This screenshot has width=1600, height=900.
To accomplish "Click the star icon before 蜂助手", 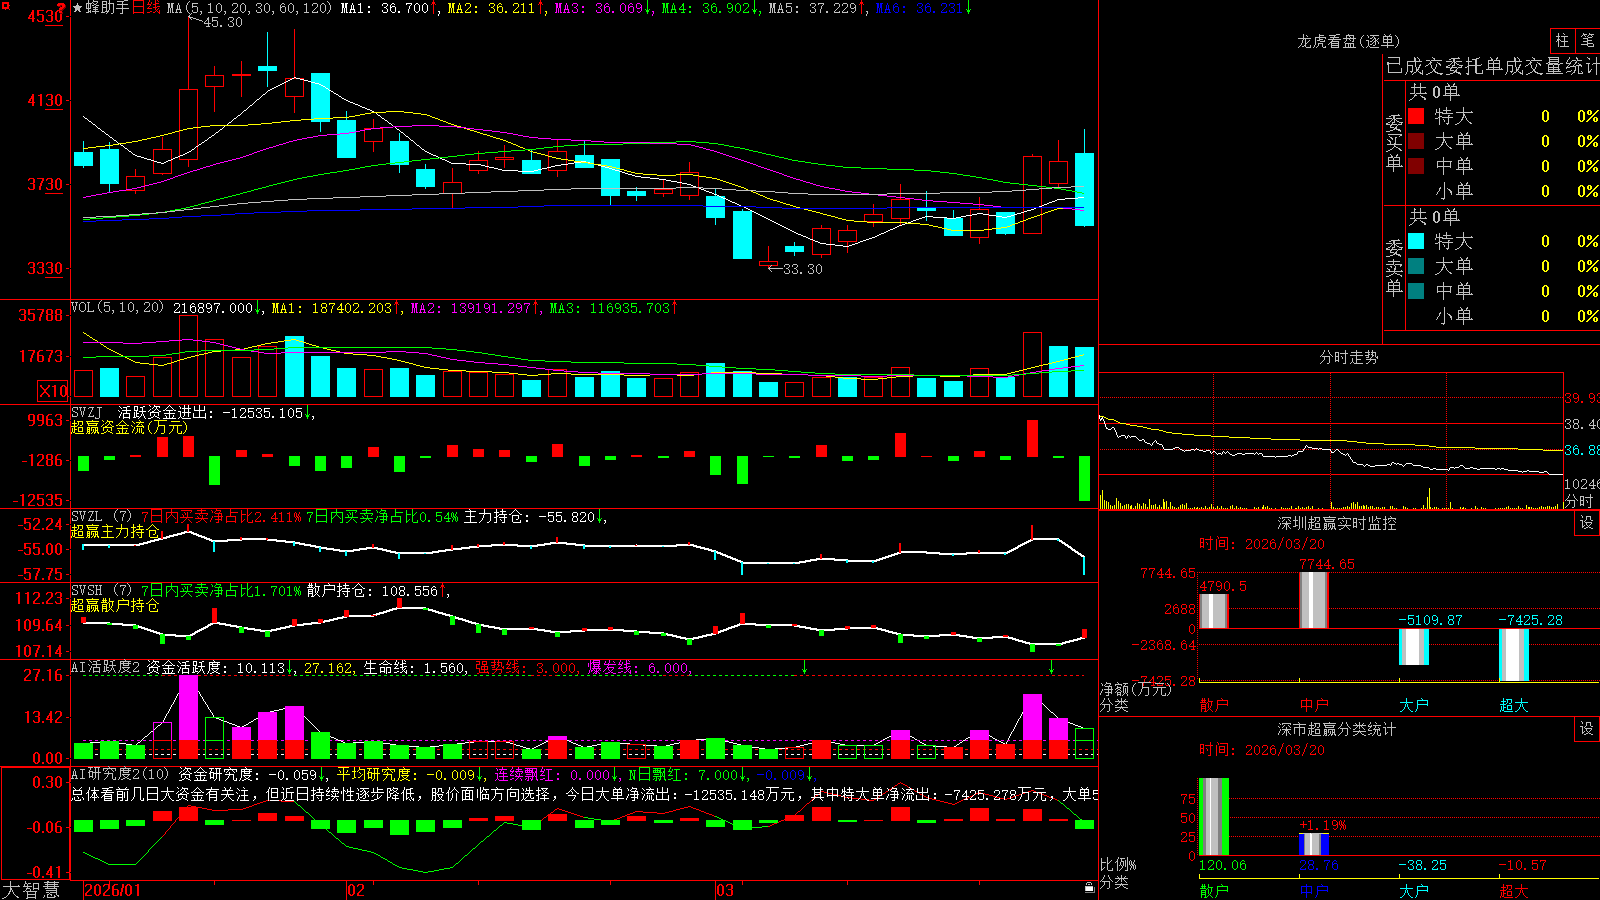I will point(78,8).
